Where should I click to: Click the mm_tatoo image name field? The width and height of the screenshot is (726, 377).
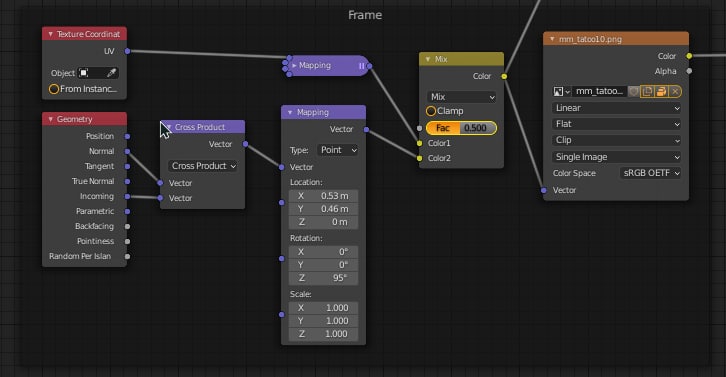(600, 92)
